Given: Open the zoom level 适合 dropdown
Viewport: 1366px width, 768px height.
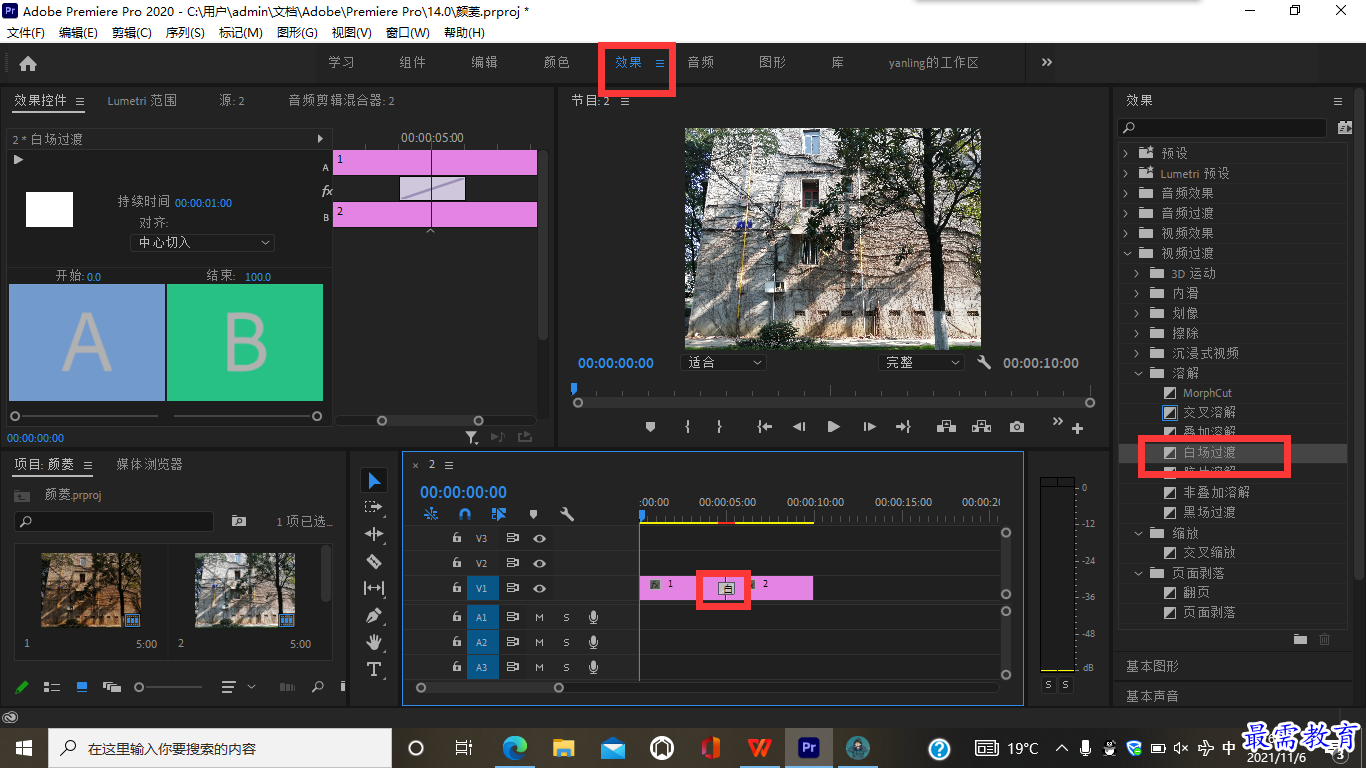Looking at the screenshot, I should coord(724,362).
